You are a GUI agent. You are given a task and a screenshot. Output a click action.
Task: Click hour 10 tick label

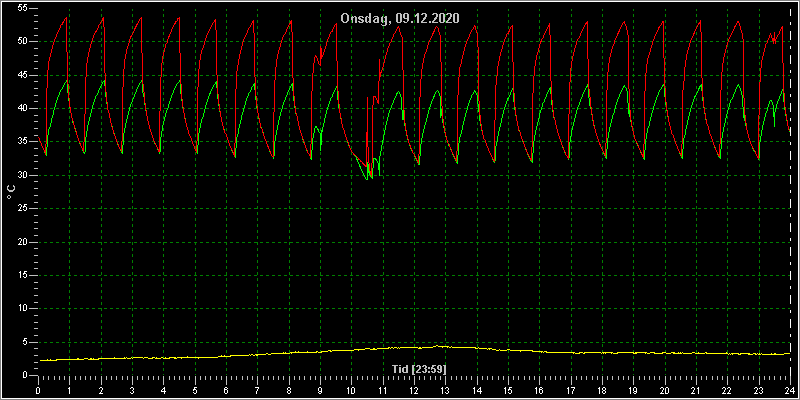351,390
